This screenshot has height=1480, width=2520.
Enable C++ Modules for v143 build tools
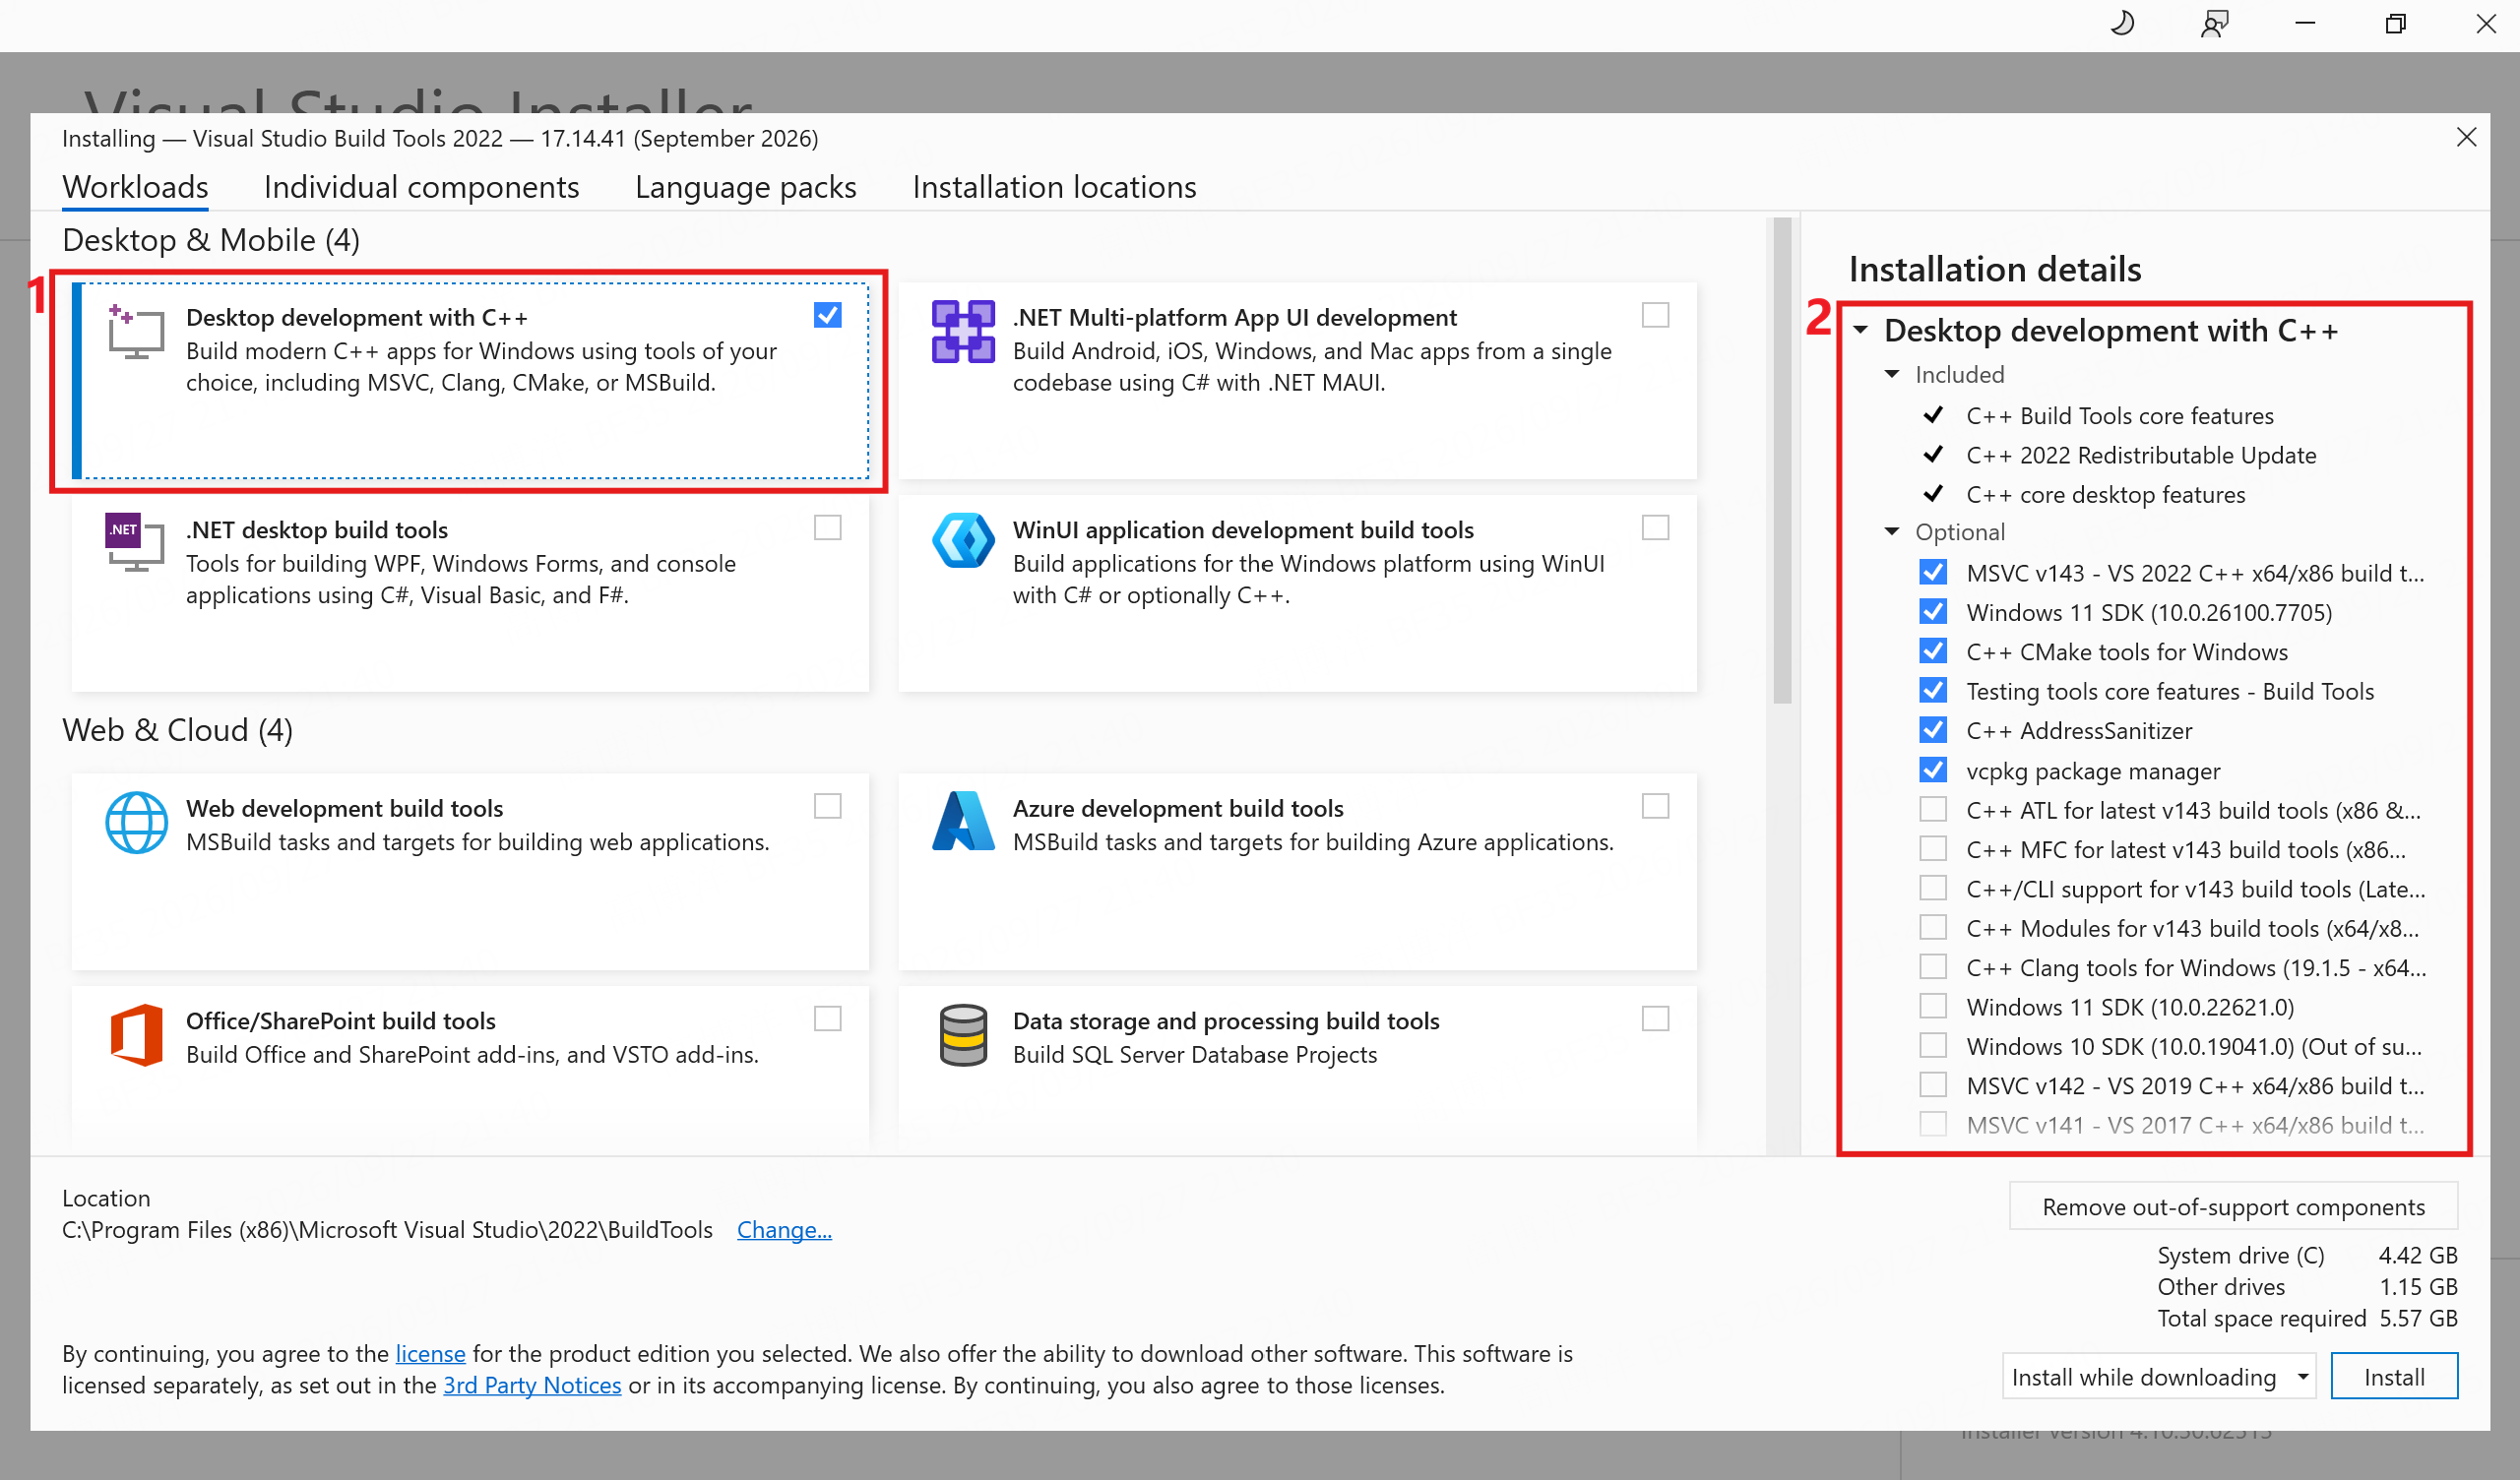coord(1933,928)
